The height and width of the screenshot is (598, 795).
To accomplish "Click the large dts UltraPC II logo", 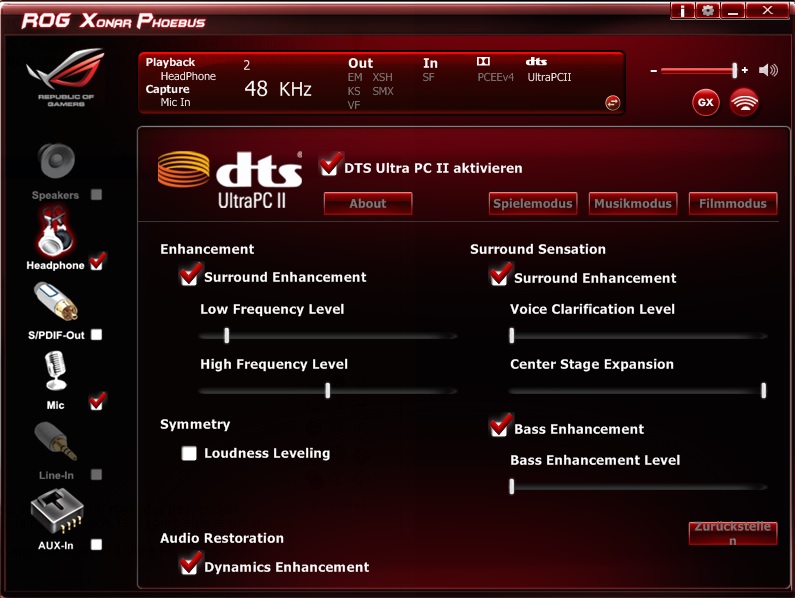I will pyautogui.click(x=230, y=180).
